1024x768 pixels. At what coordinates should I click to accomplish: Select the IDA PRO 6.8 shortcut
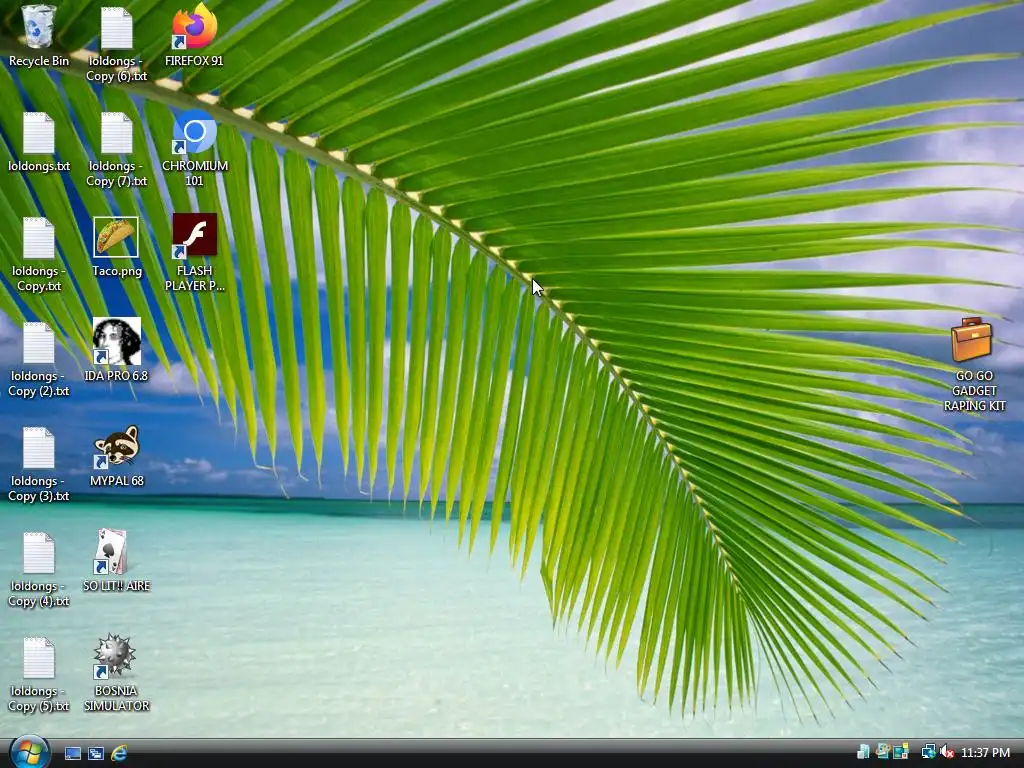click(116, 350)
